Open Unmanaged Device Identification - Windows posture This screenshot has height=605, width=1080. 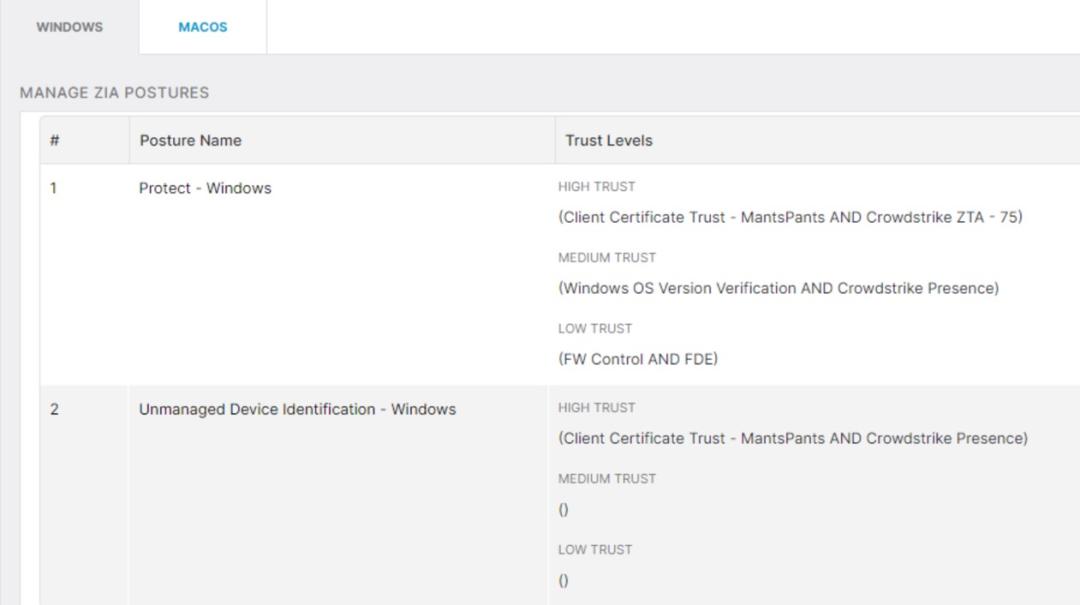[297, 409]
